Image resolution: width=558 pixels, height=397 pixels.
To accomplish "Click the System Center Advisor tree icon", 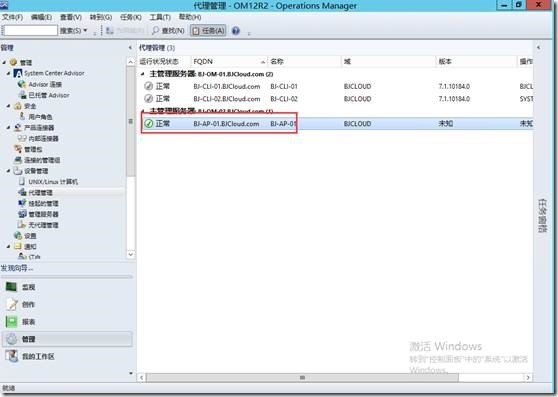I will [18, 73].
